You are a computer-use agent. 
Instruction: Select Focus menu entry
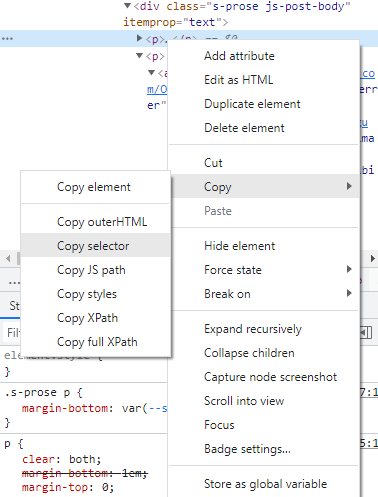[219, 425]
